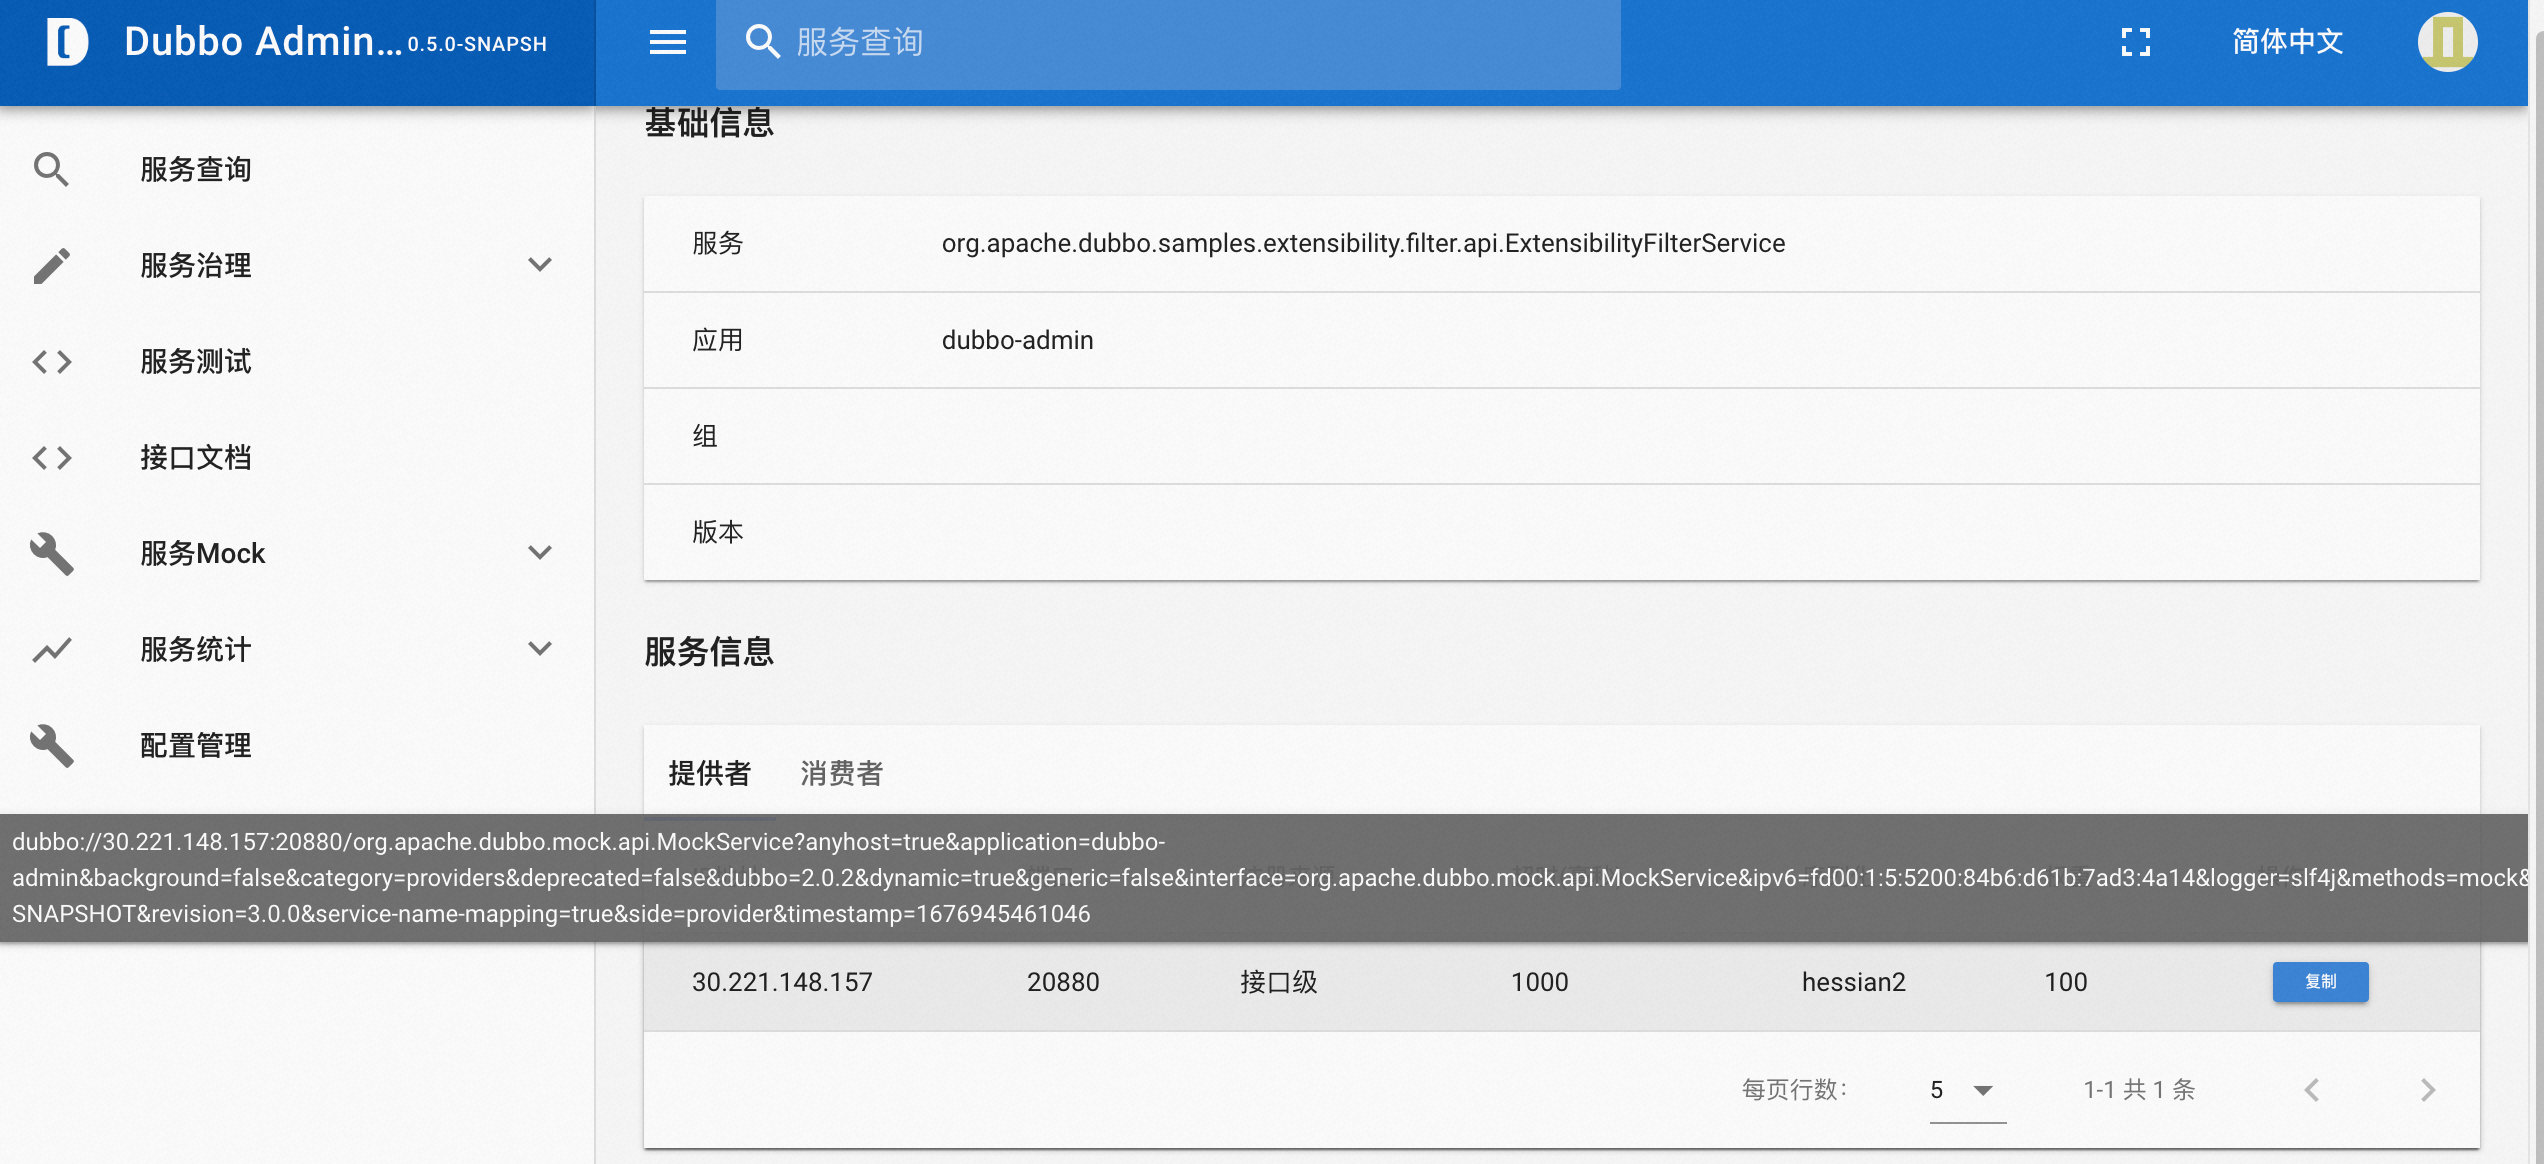Image resolution: width=2544 pixels, height=1164 pixels.
Task: Open the 简体中文 language selector
Action: point(2287,42)
